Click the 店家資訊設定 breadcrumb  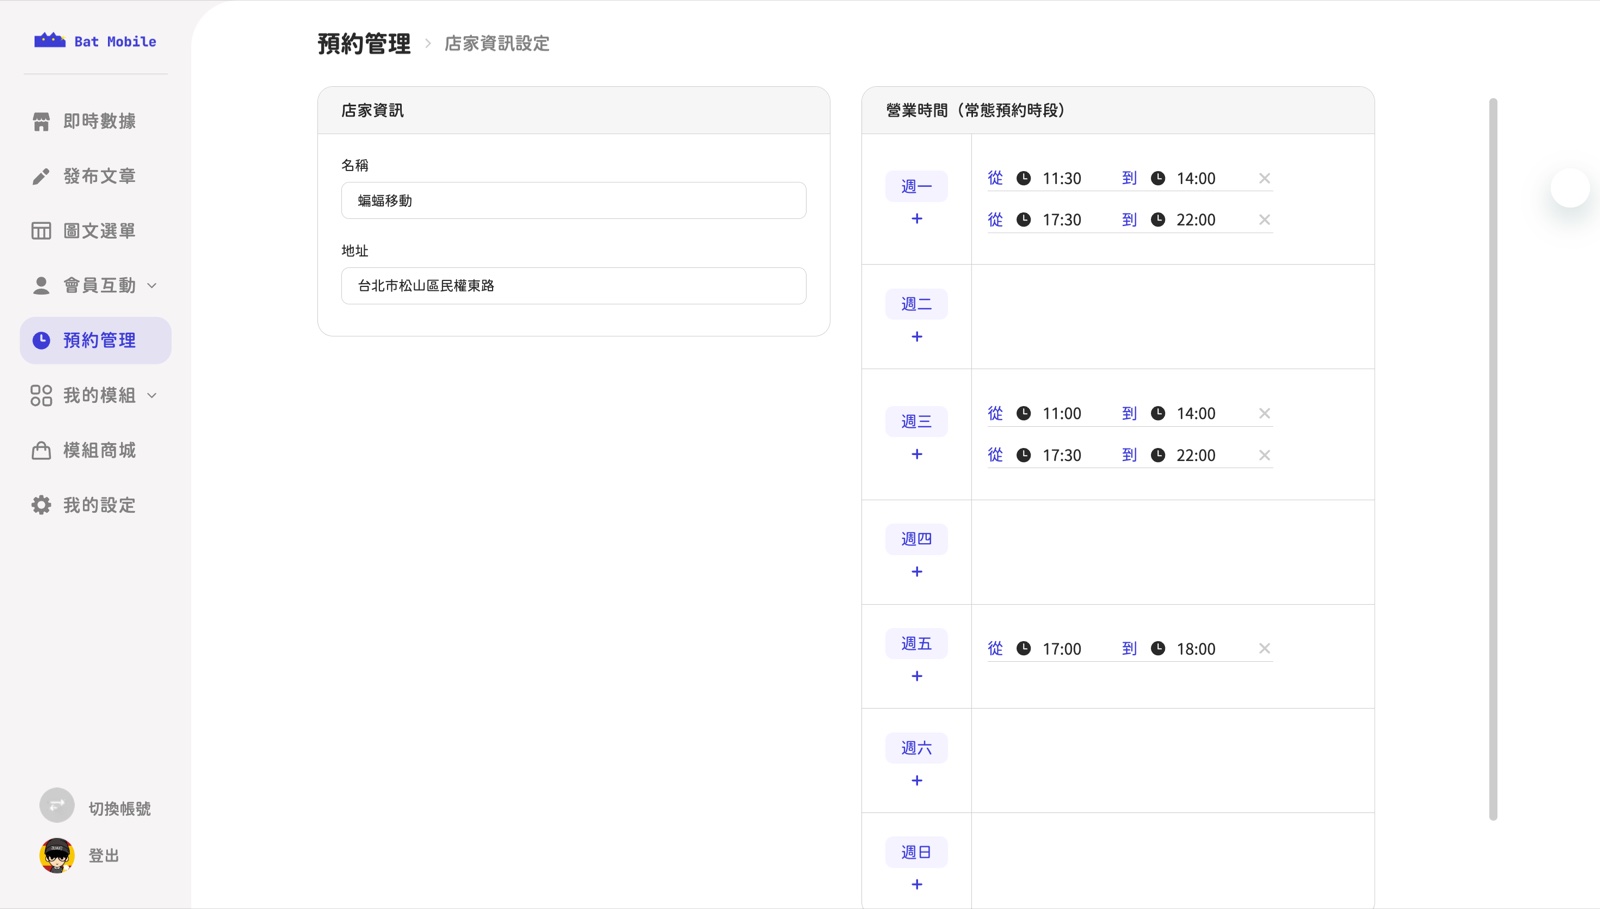(x=497, y=44)
